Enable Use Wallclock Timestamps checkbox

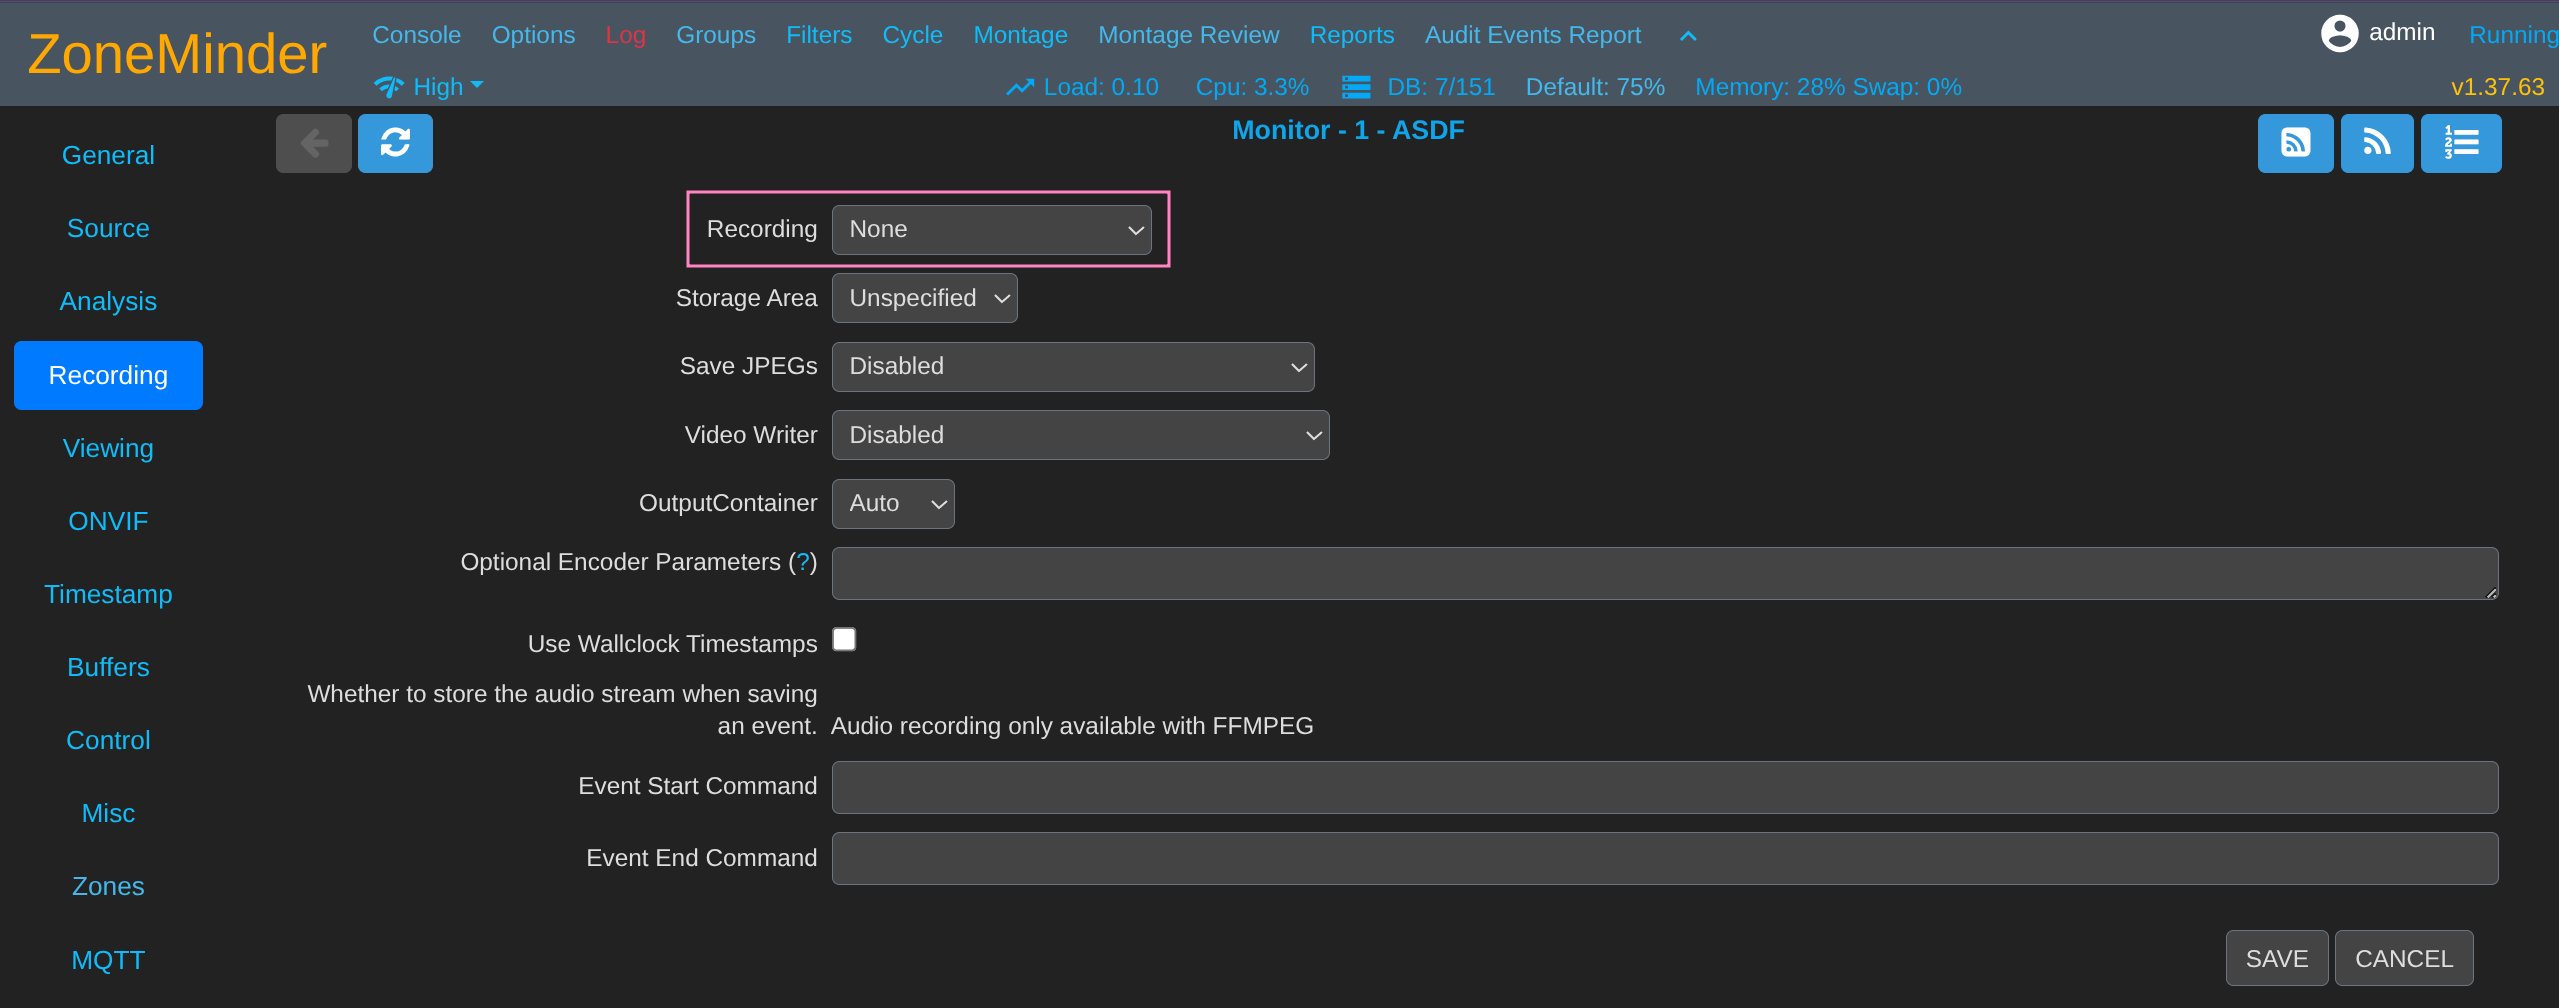coord(844,640)
